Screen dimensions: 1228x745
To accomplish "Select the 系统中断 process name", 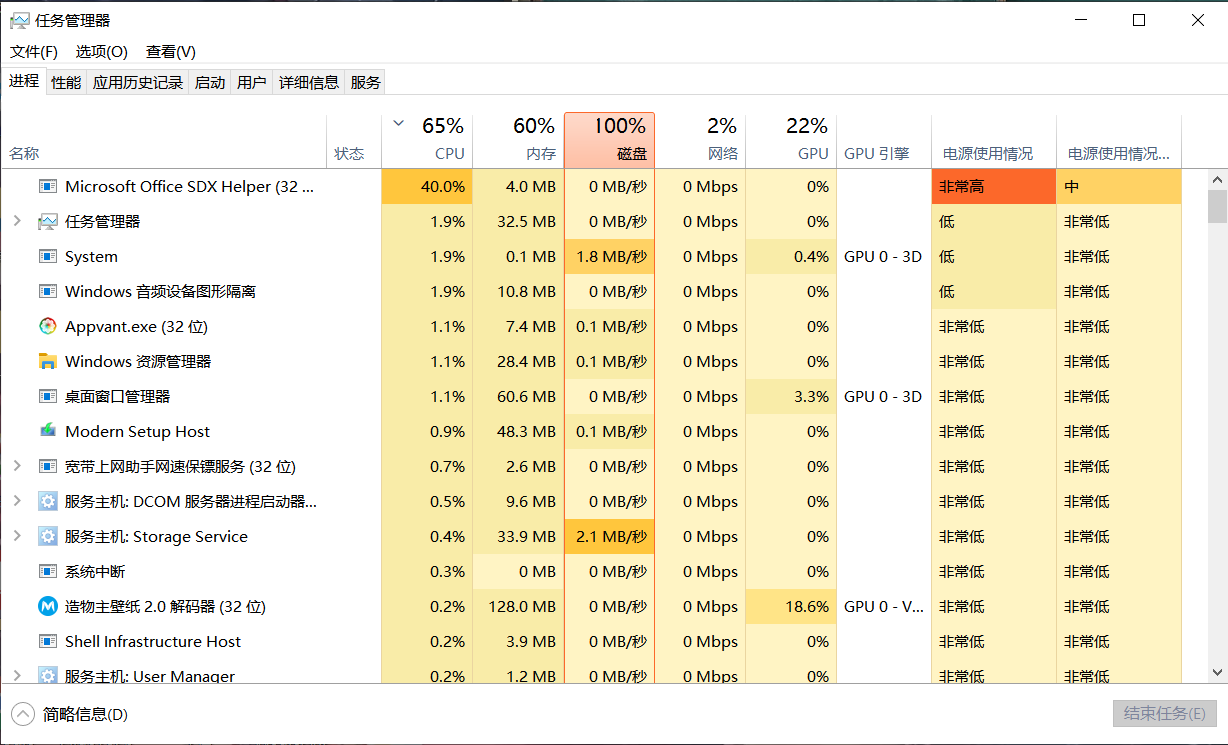I will click(95, 572).
